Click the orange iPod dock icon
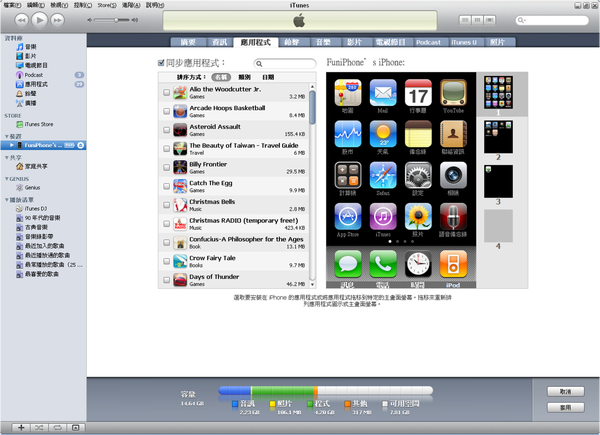This screenshot has height=435, width=600. point(453,264)
